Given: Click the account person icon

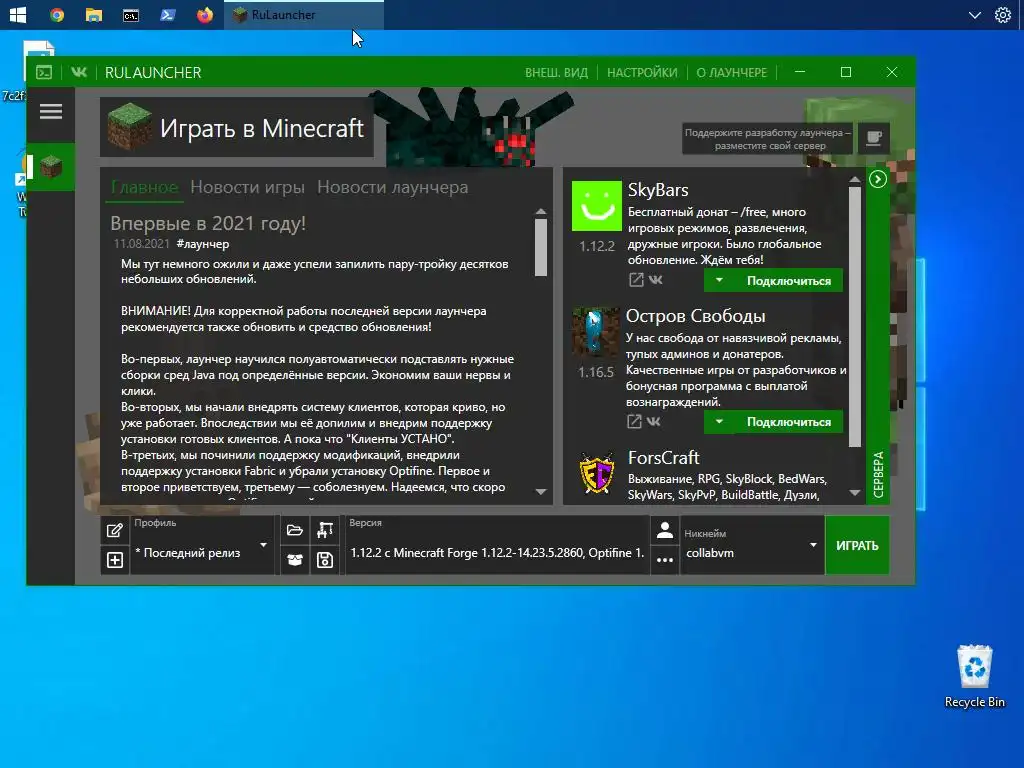Looking at the screenshot, I should point(665,530).
